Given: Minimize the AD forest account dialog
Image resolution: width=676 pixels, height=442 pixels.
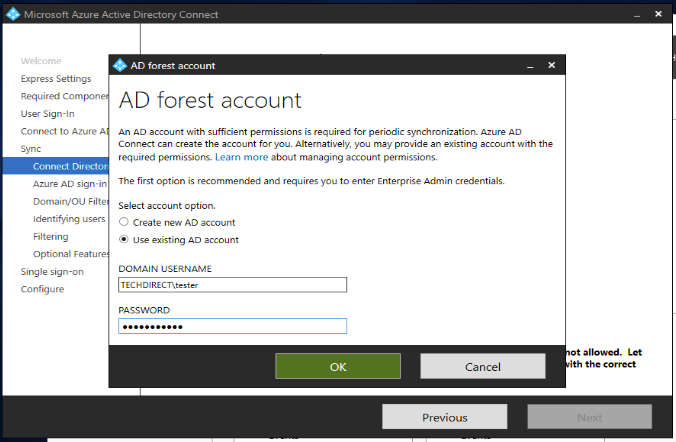Looking at the screenshot, I should 530,66.
